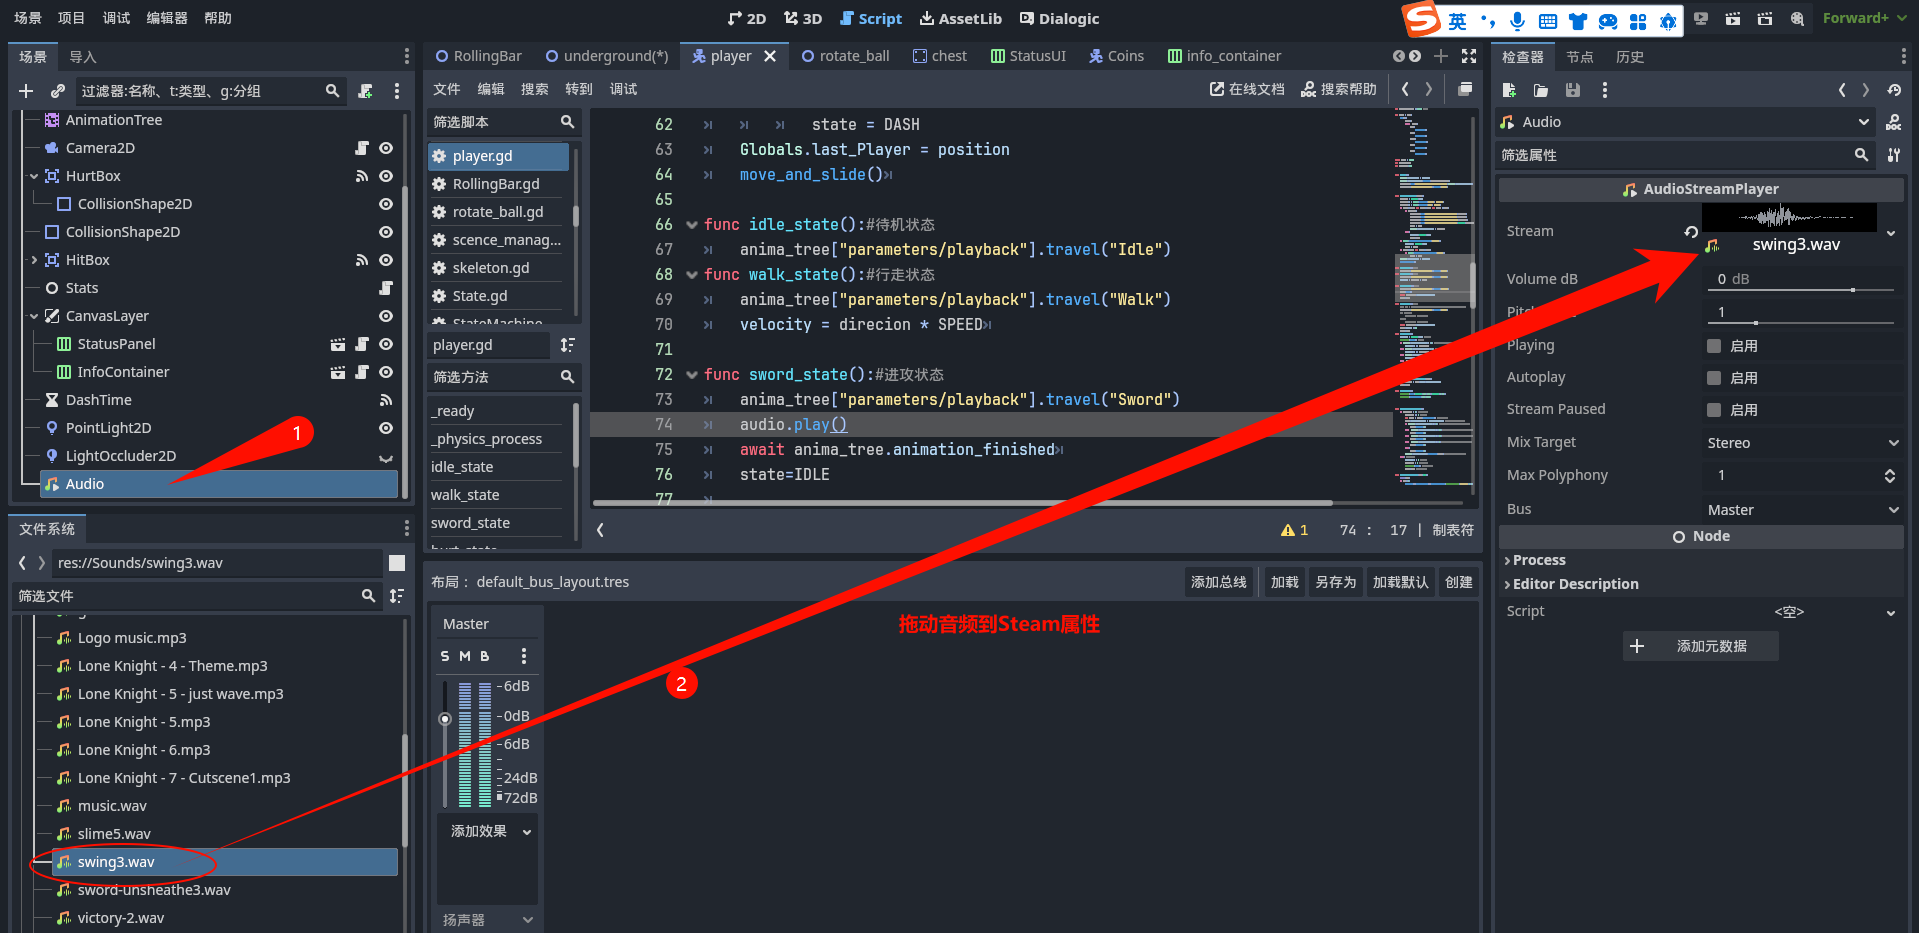Collapse the HurtBox tree node
This screenshot has height=933, width=1919.
pyautogui.click(x=34, y=176)
